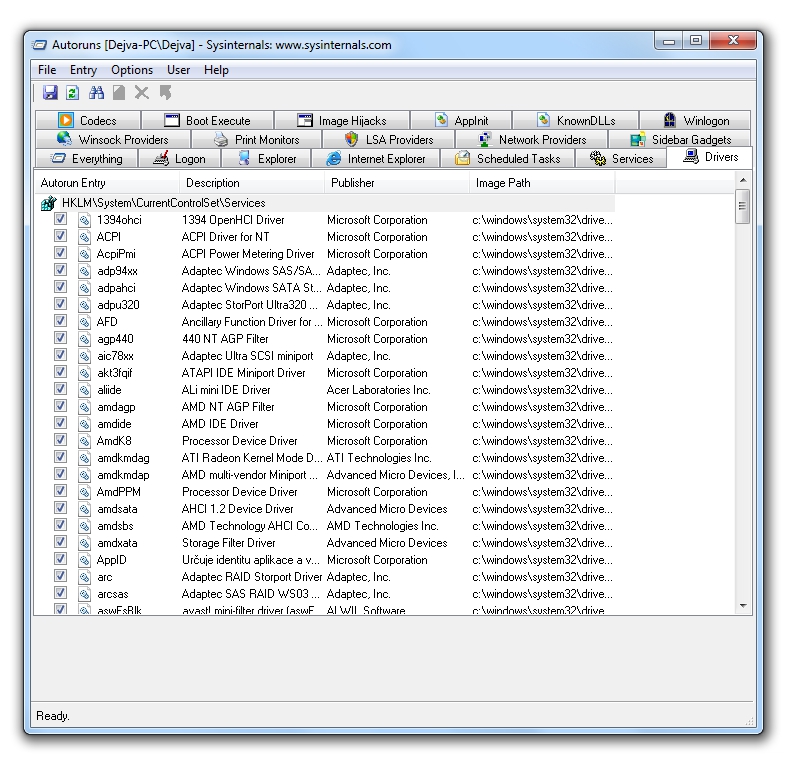This screenshot has height=771, width=807.
Task: Click the Properties toolbar icon
Action: point(119,93)
